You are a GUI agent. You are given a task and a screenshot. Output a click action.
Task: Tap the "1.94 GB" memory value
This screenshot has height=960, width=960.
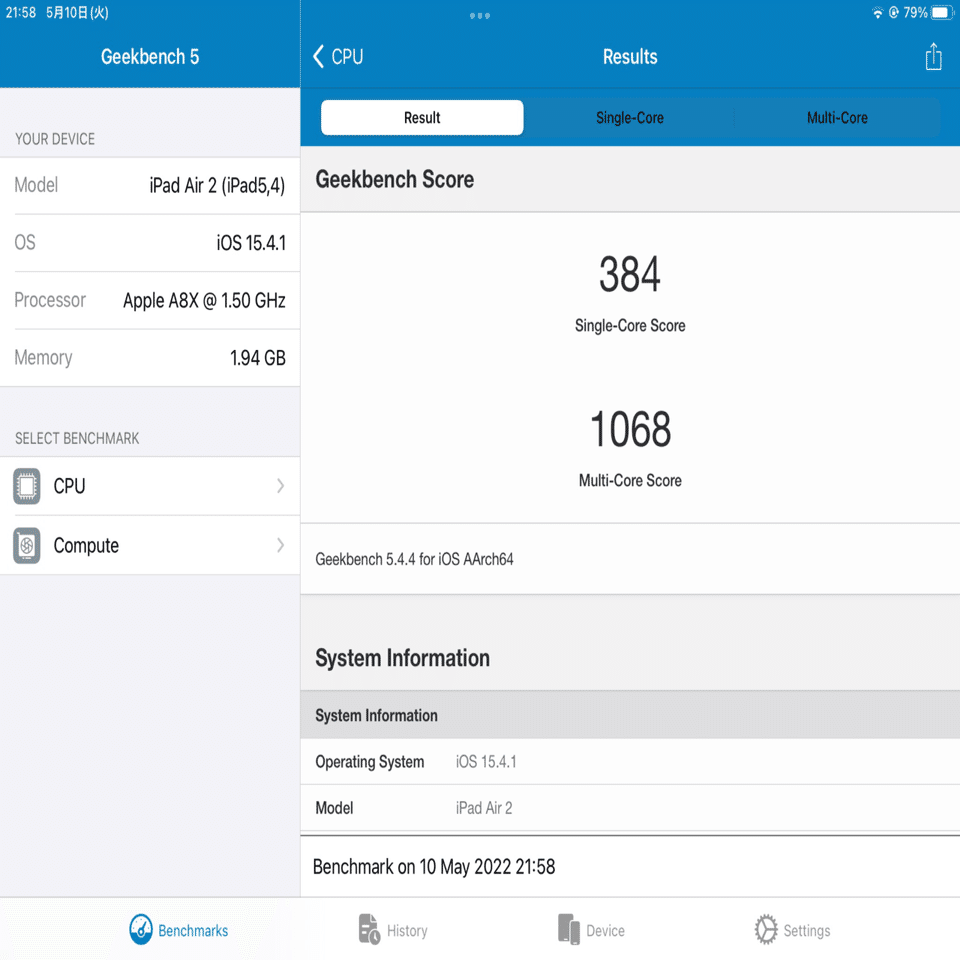[x=258, y=358]
